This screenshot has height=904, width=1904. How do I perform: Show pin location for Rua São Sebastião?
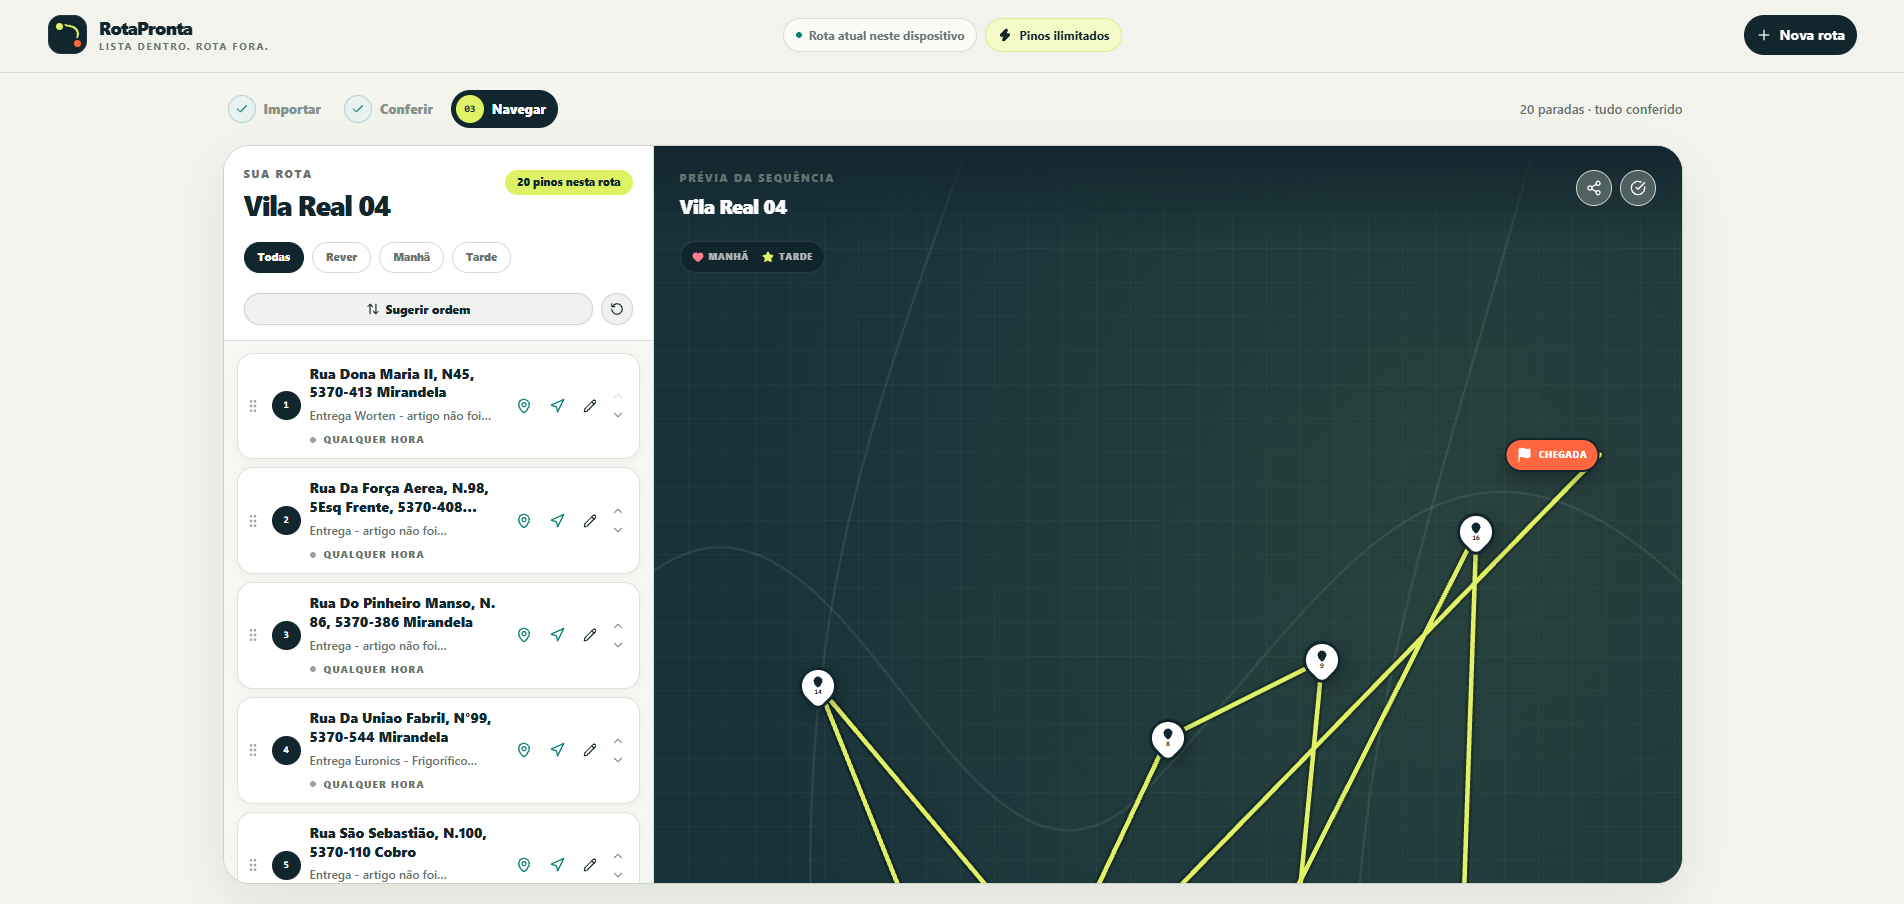point(524,865)
